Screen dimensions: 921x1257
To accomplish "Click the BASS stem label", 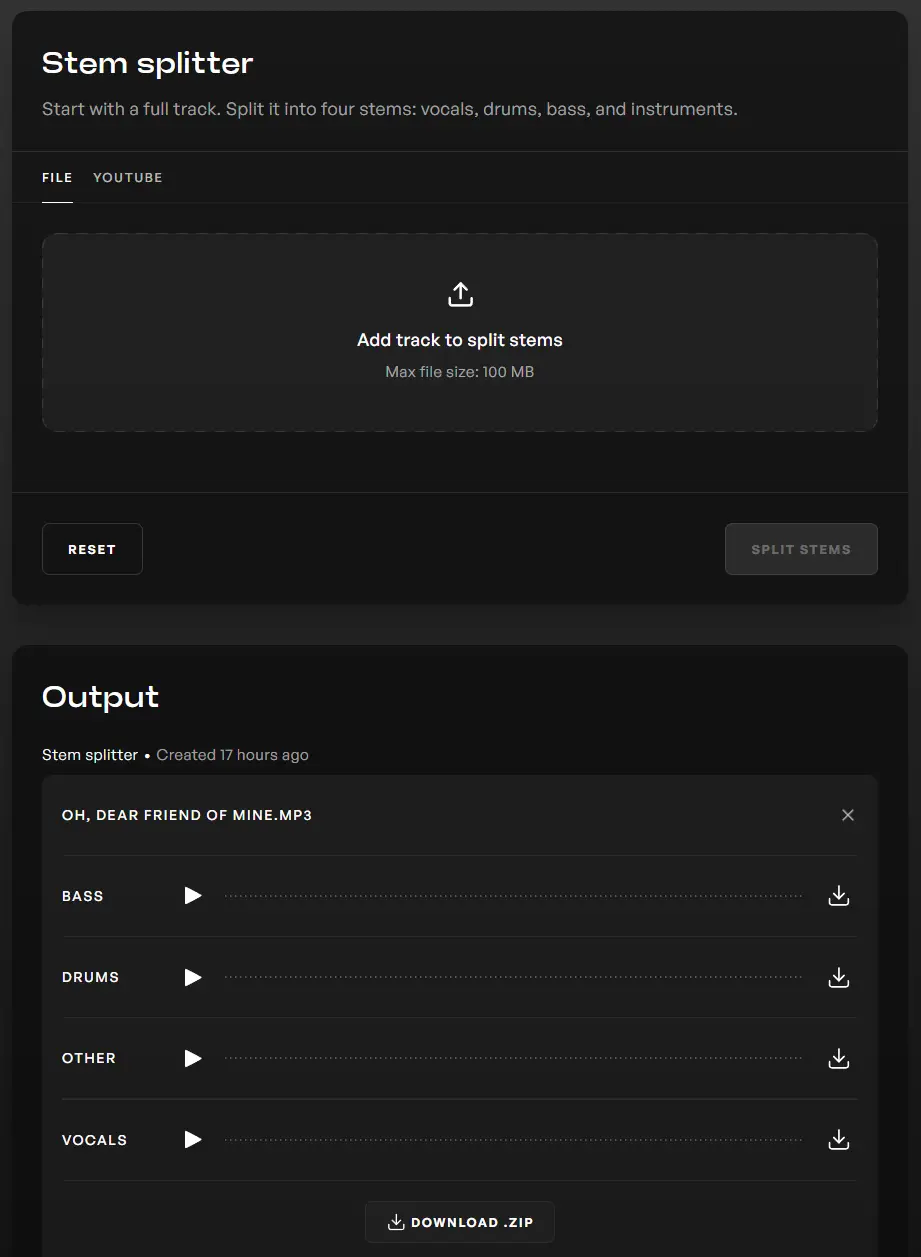I will point(83,896).
